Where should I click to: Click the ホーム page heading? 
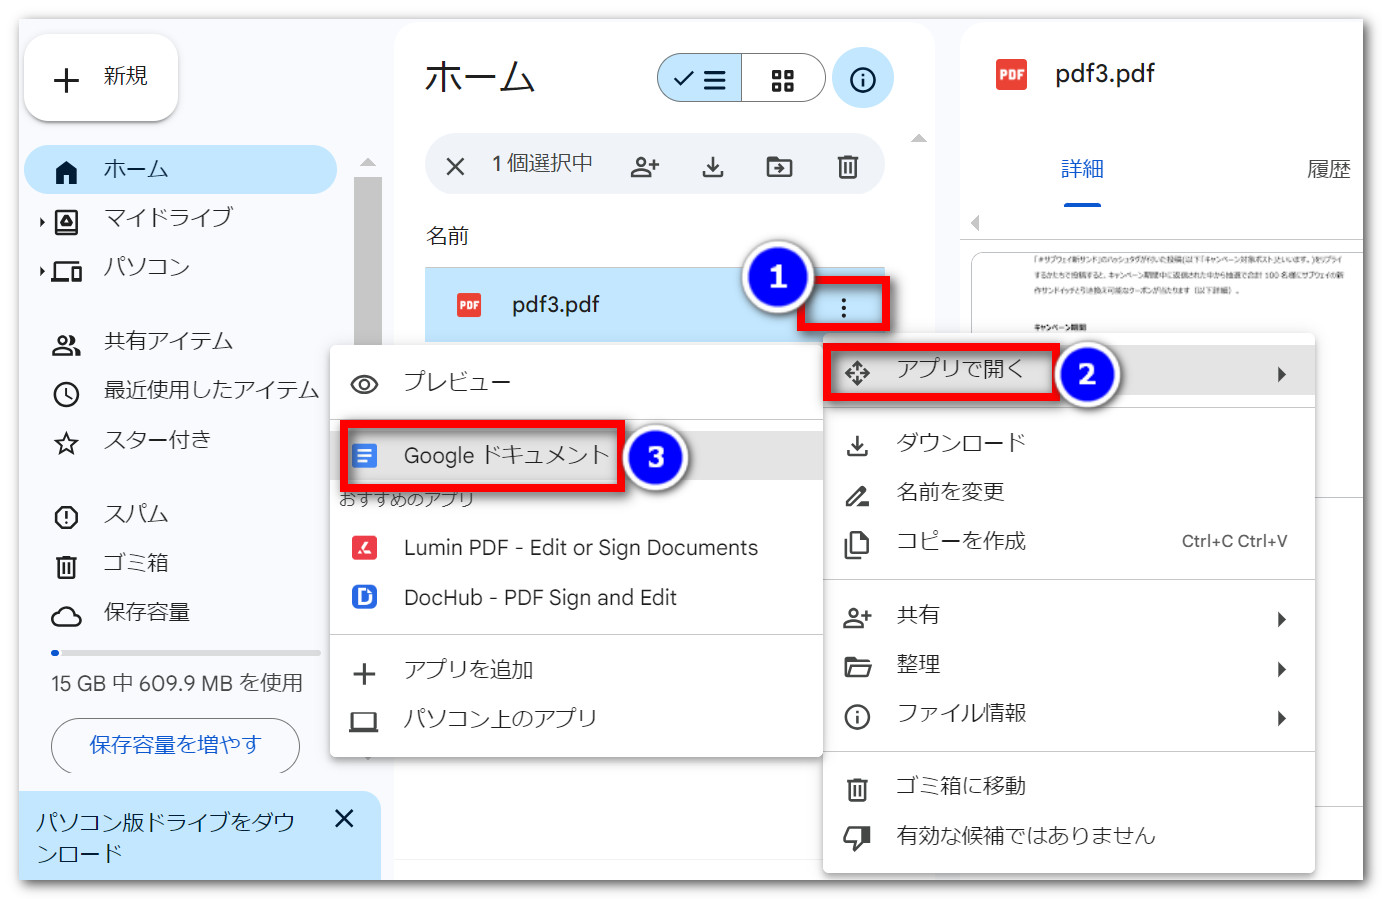point(480,77)
